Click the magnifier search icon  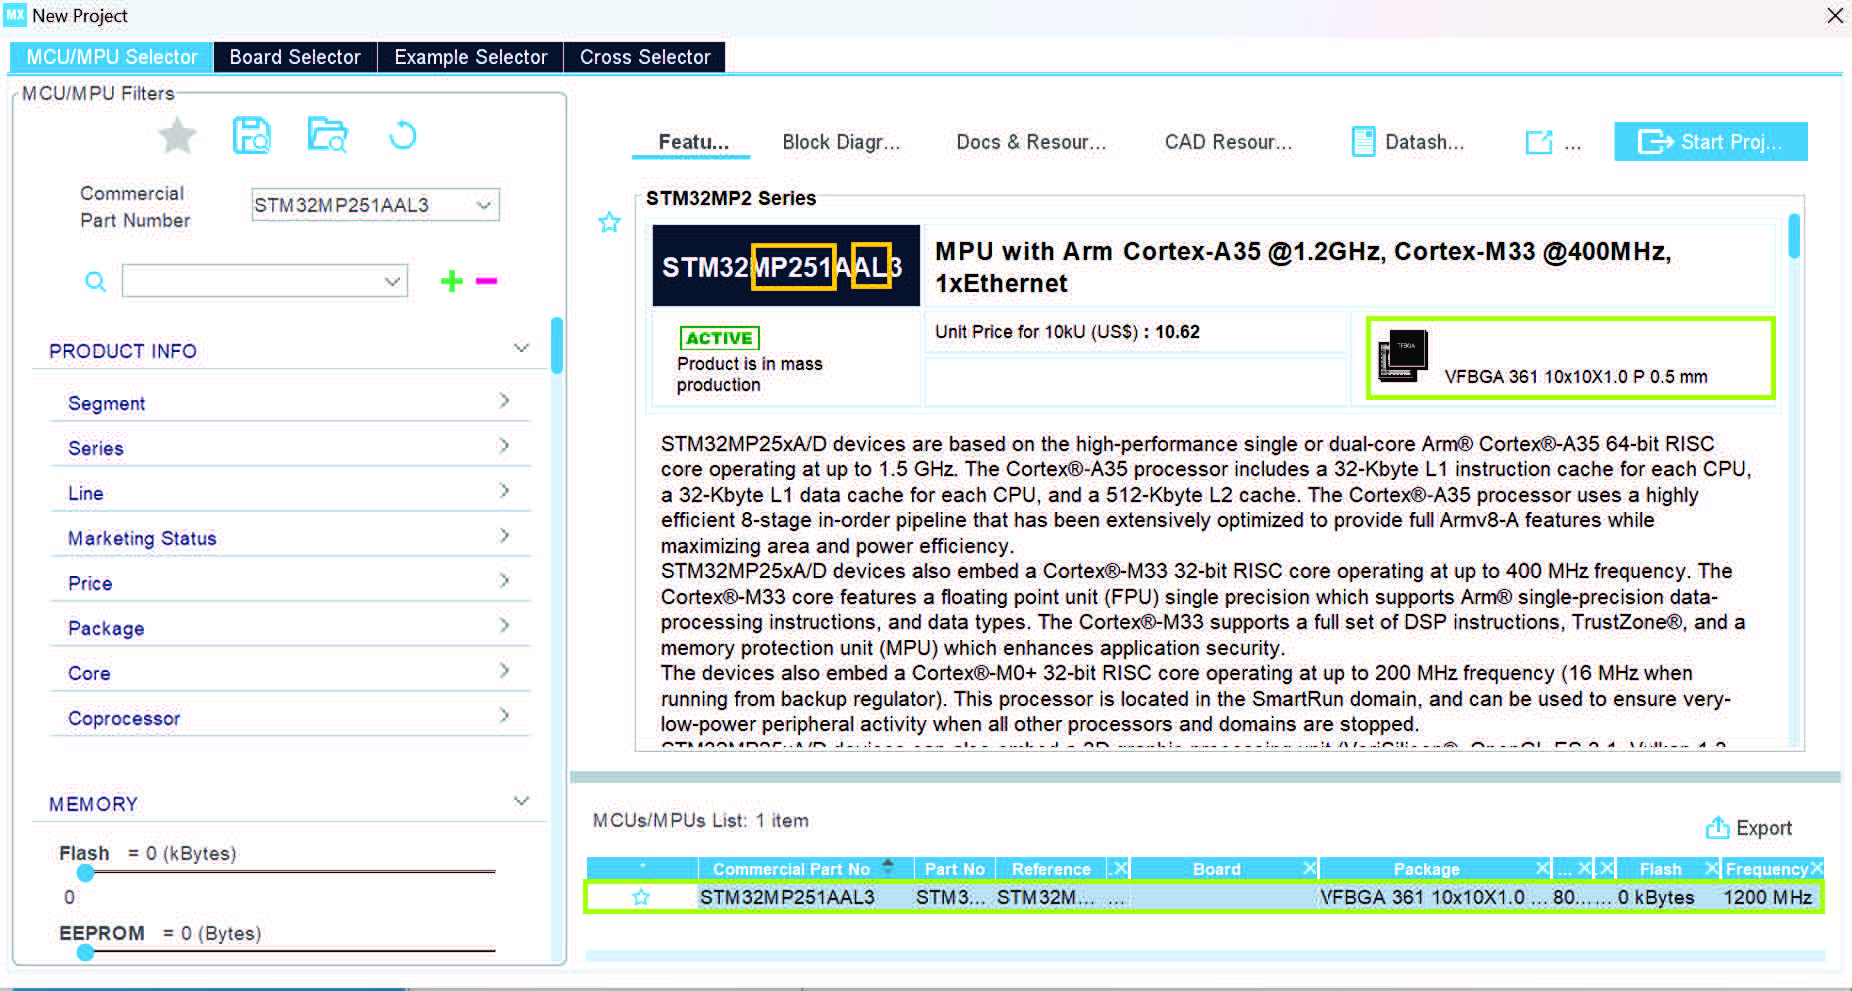95,282
